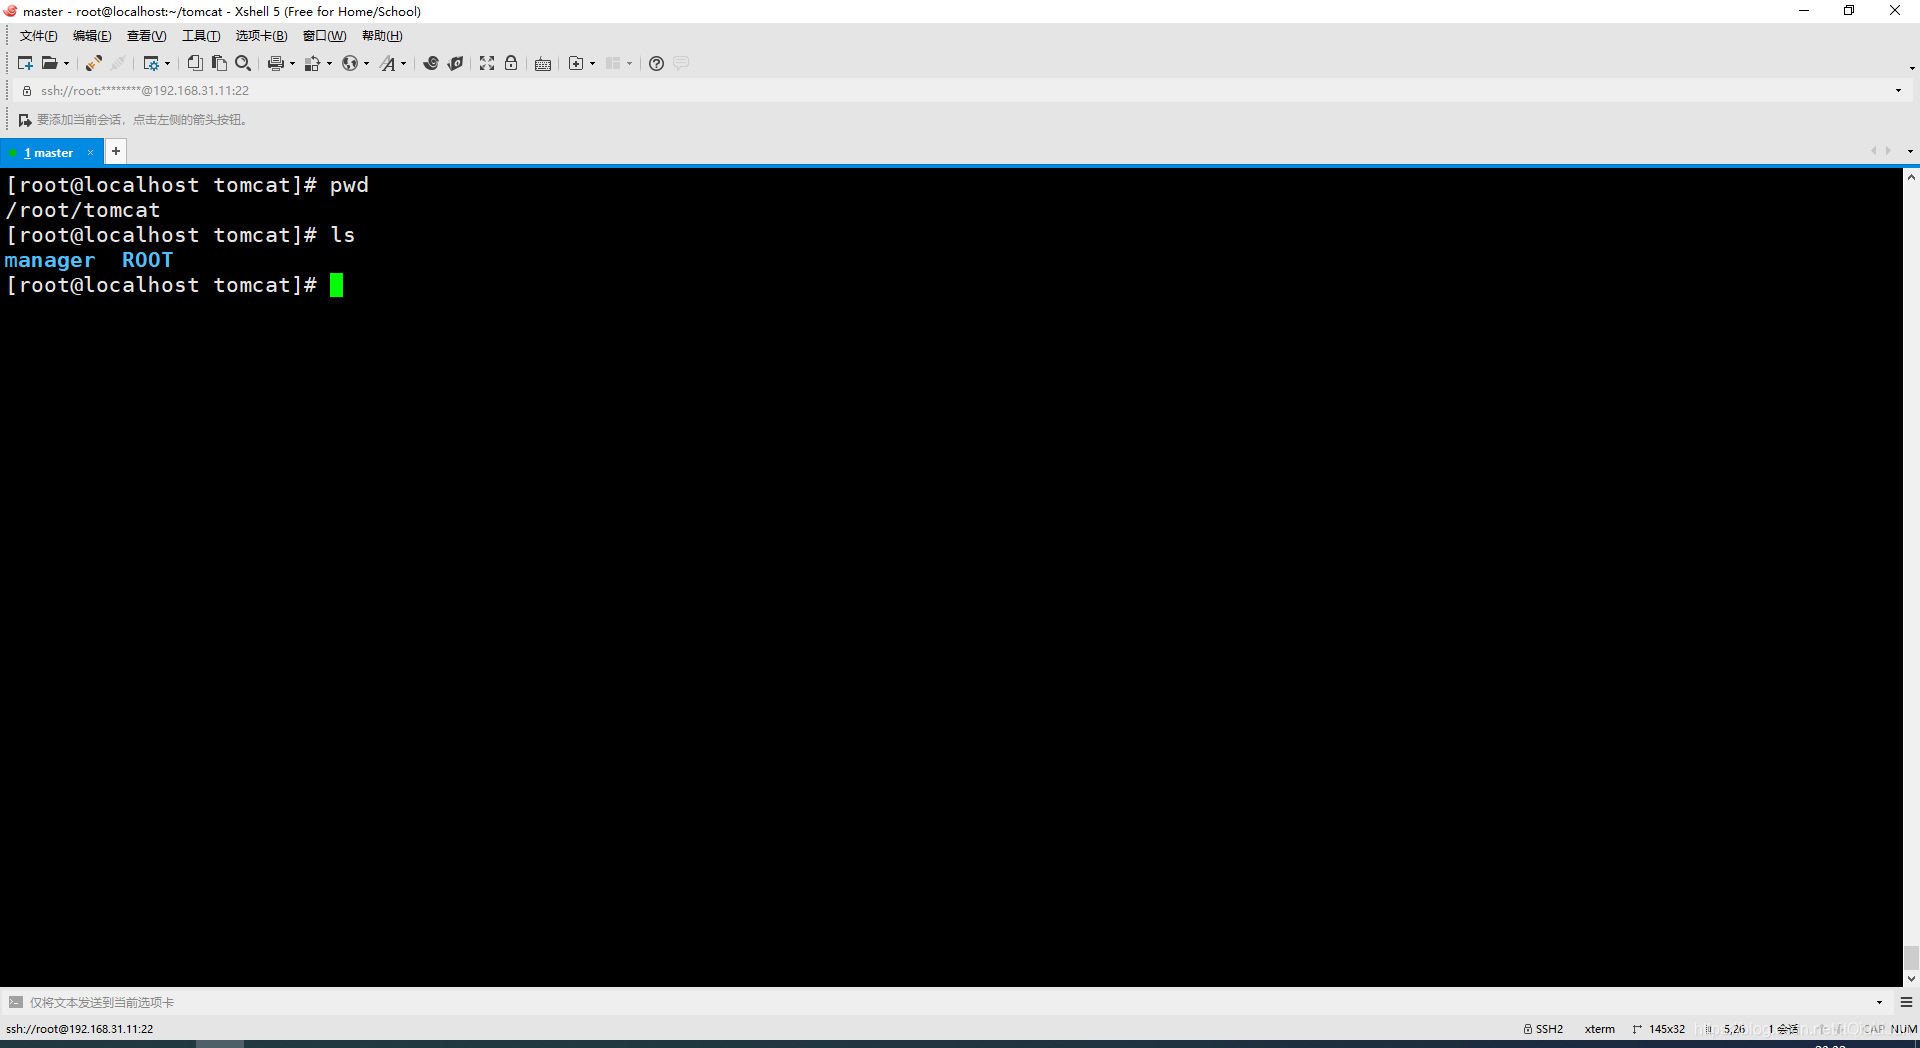Click the chat bubble toolbar icon
Viewport: 1920px width, 1048px height.
(x=681, y=63)
